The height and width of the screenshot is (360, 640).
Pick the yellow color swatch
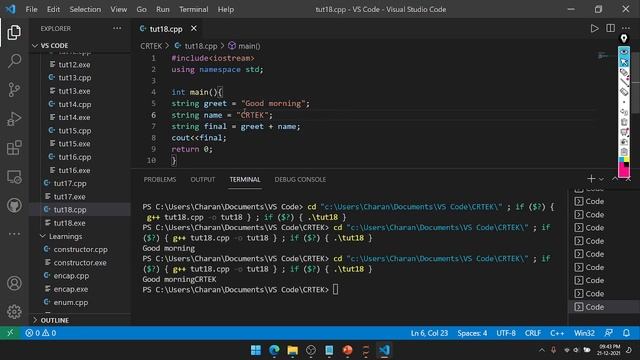[x=626, y=160]
